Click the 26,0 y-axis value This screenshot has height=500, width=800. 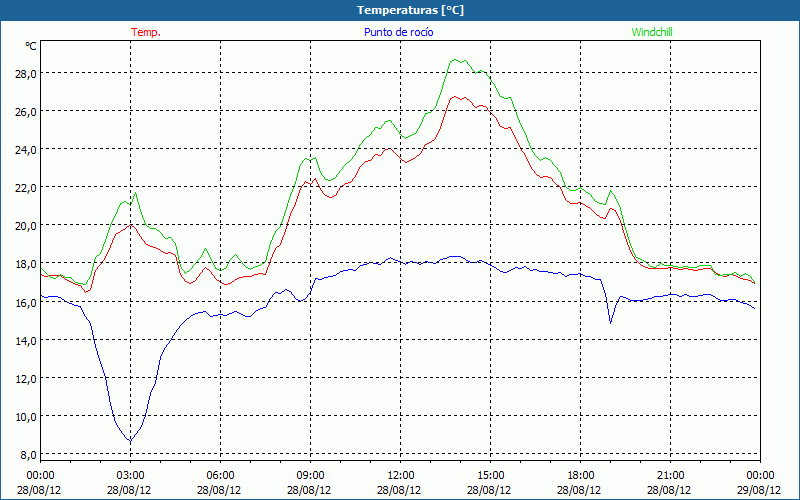pos(26,111)
